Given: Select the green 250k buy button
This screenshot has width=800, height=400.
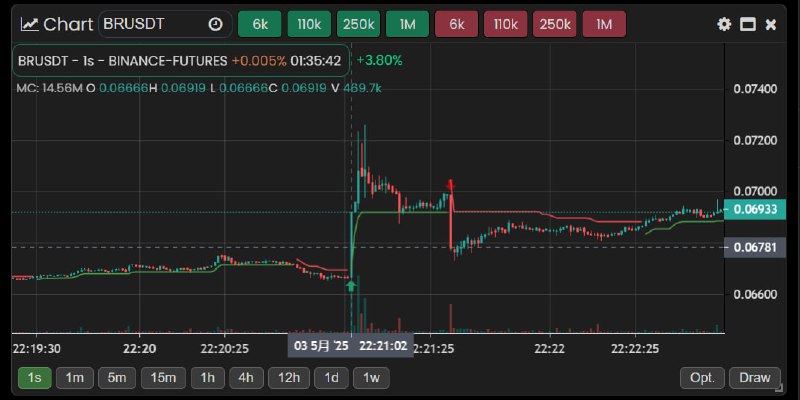Looking at the screenshot, I should [x=358, y=24].
